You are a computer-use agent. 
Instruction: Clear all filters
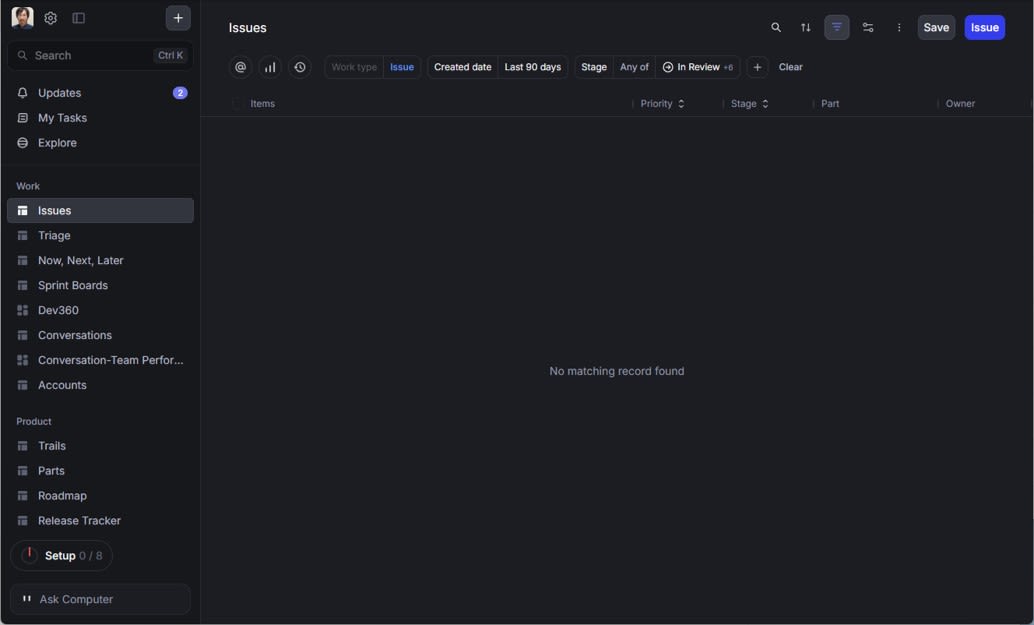pyautogui.click(x=791, y=67)
